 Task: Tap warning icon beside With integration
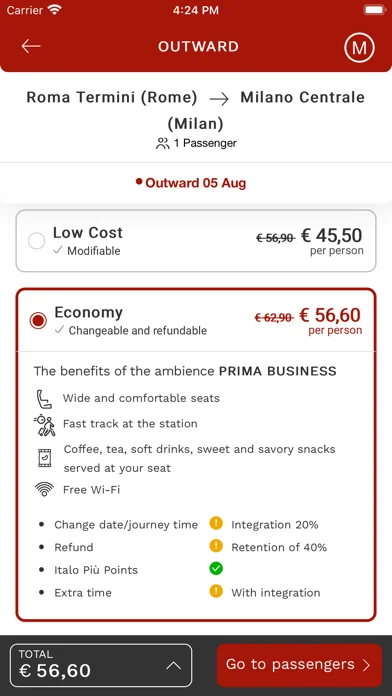[x=216, y=592]
